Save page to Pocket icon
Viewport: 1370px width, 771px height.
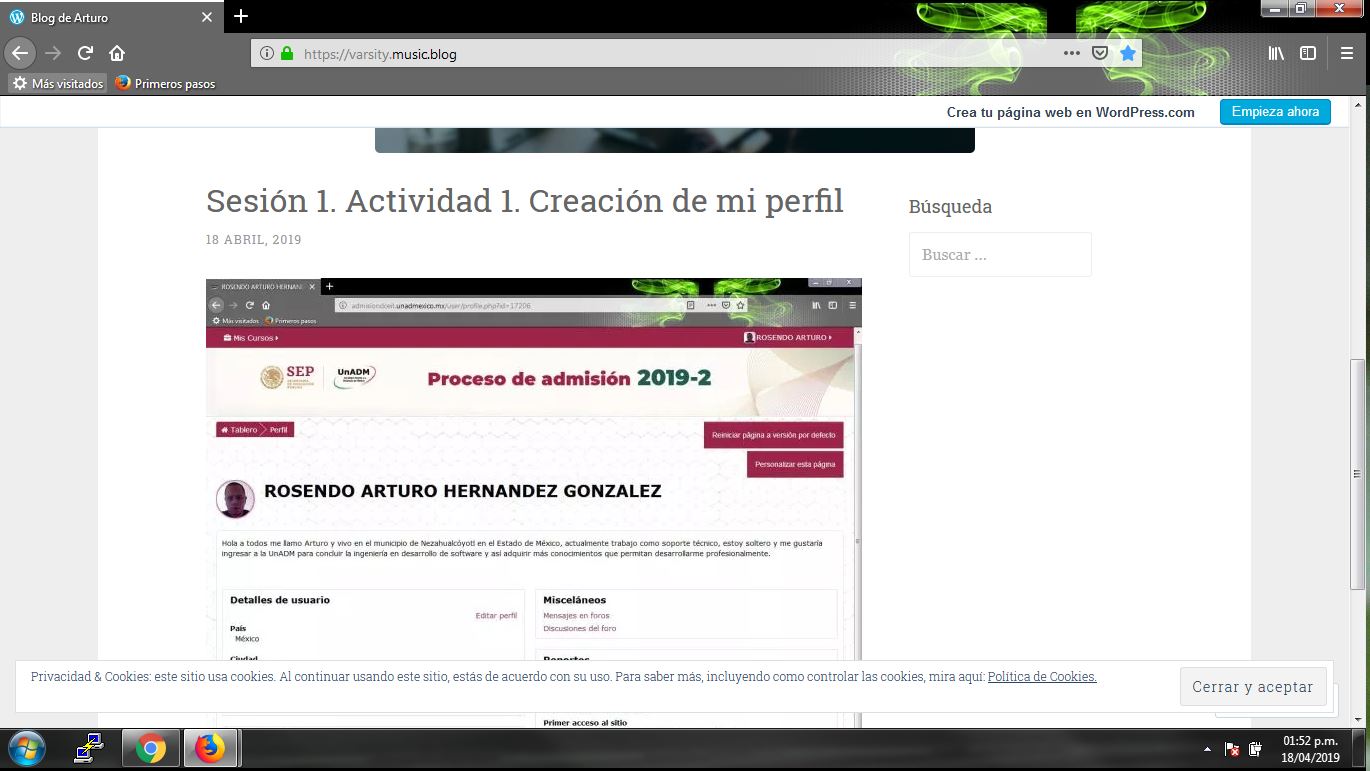1100,53
